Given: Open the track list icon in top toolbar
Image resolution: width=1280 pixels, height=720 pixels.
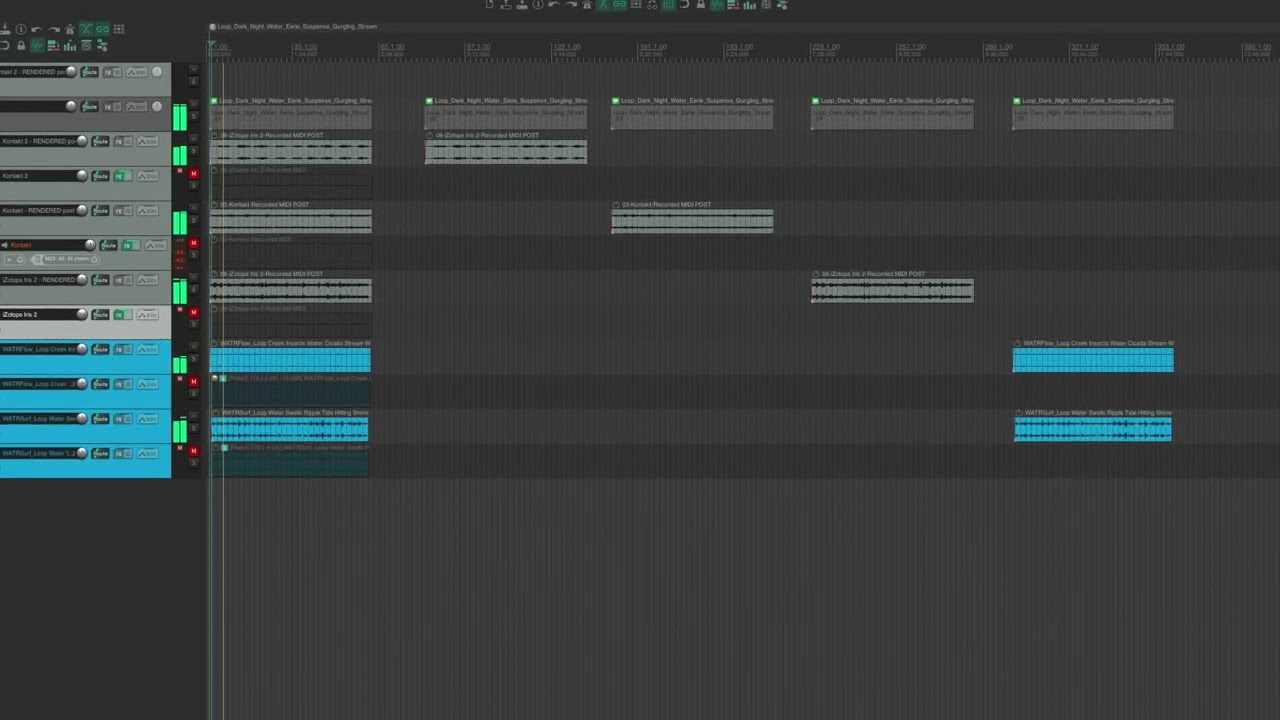Looking at the screenshot, I should (733, 5).
